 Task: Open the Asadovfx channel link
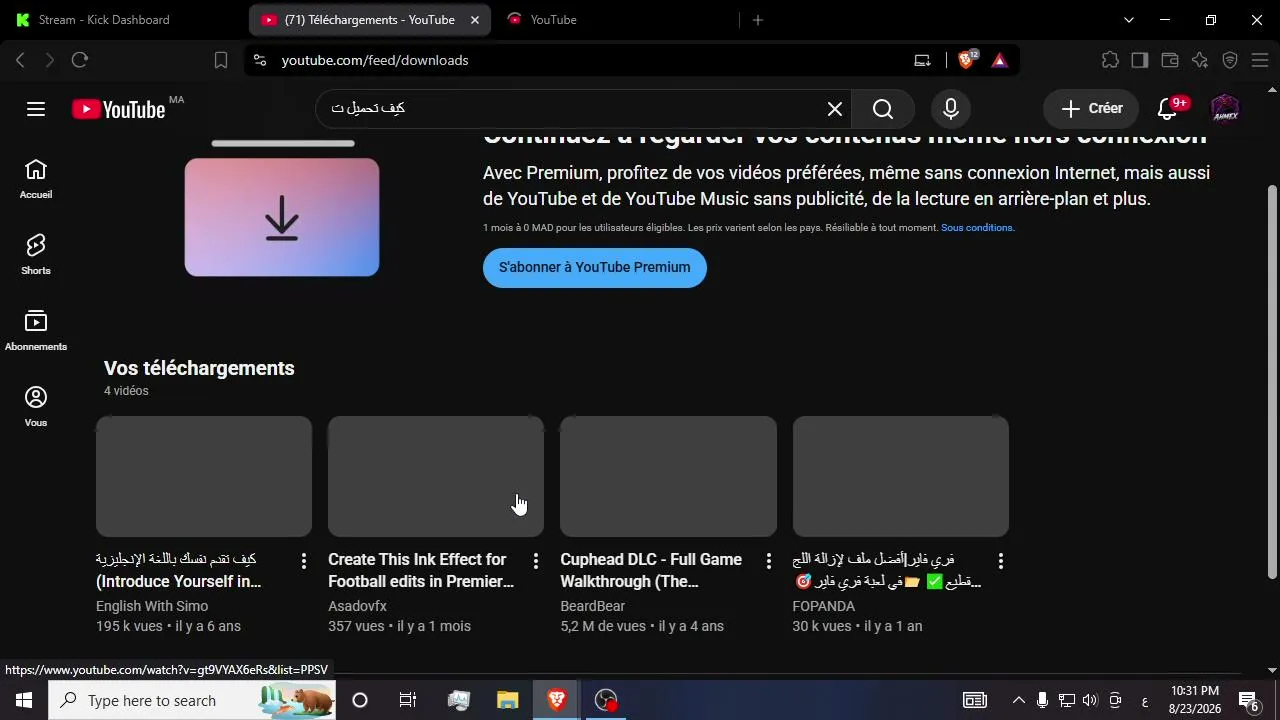point(357,606)
